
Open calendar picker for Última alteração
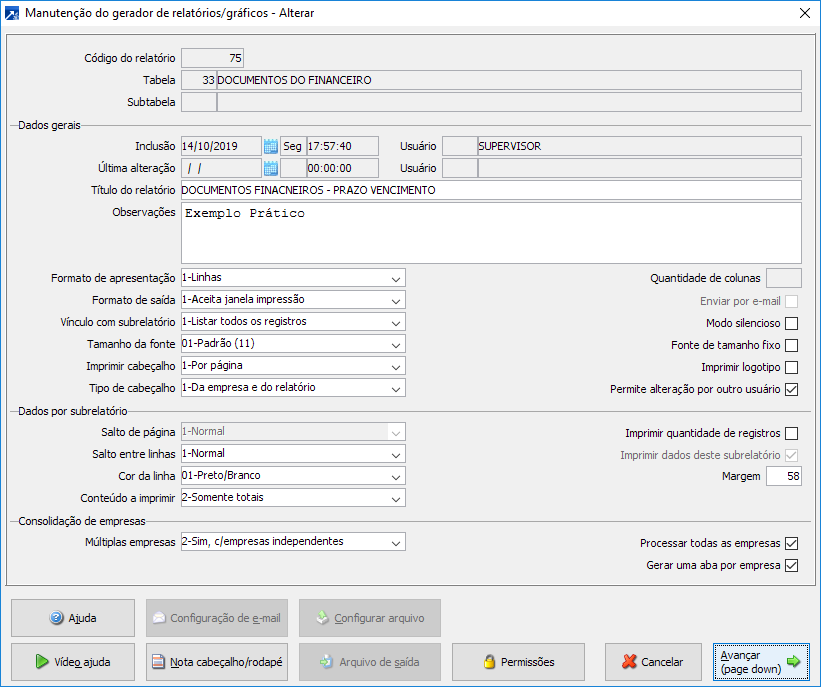tap(270, 168)
